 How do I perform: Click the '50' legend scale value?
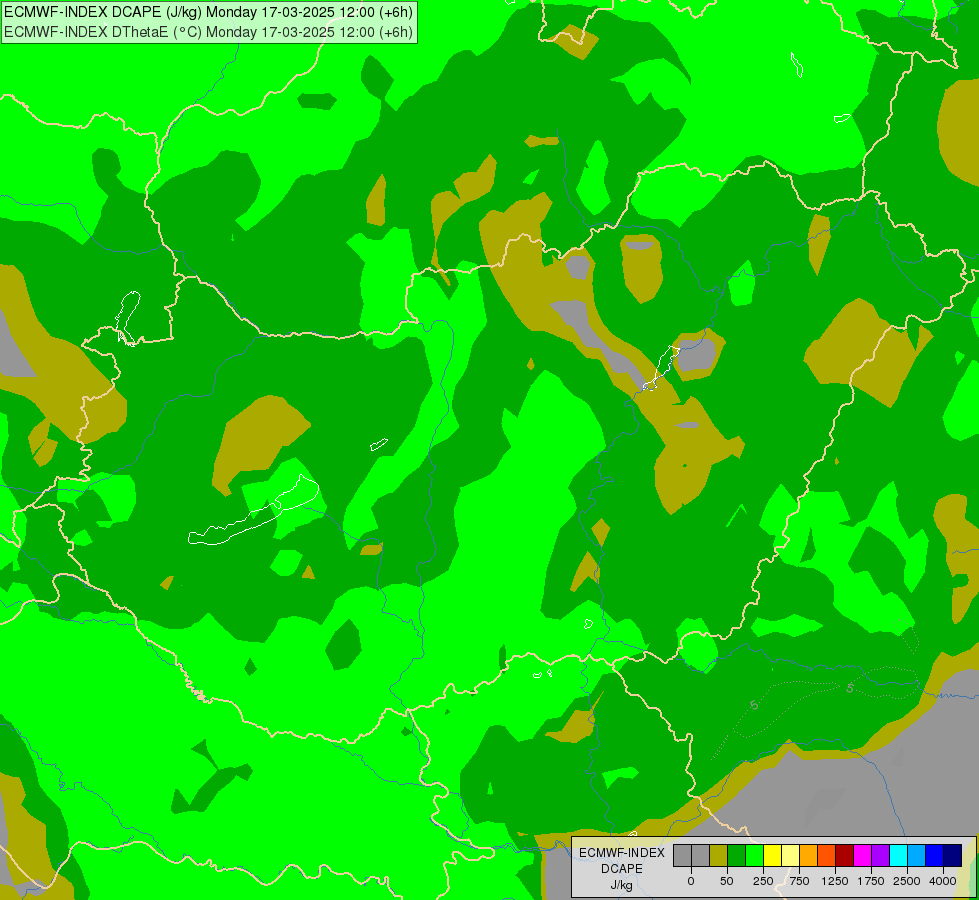(x=727, y=881)
